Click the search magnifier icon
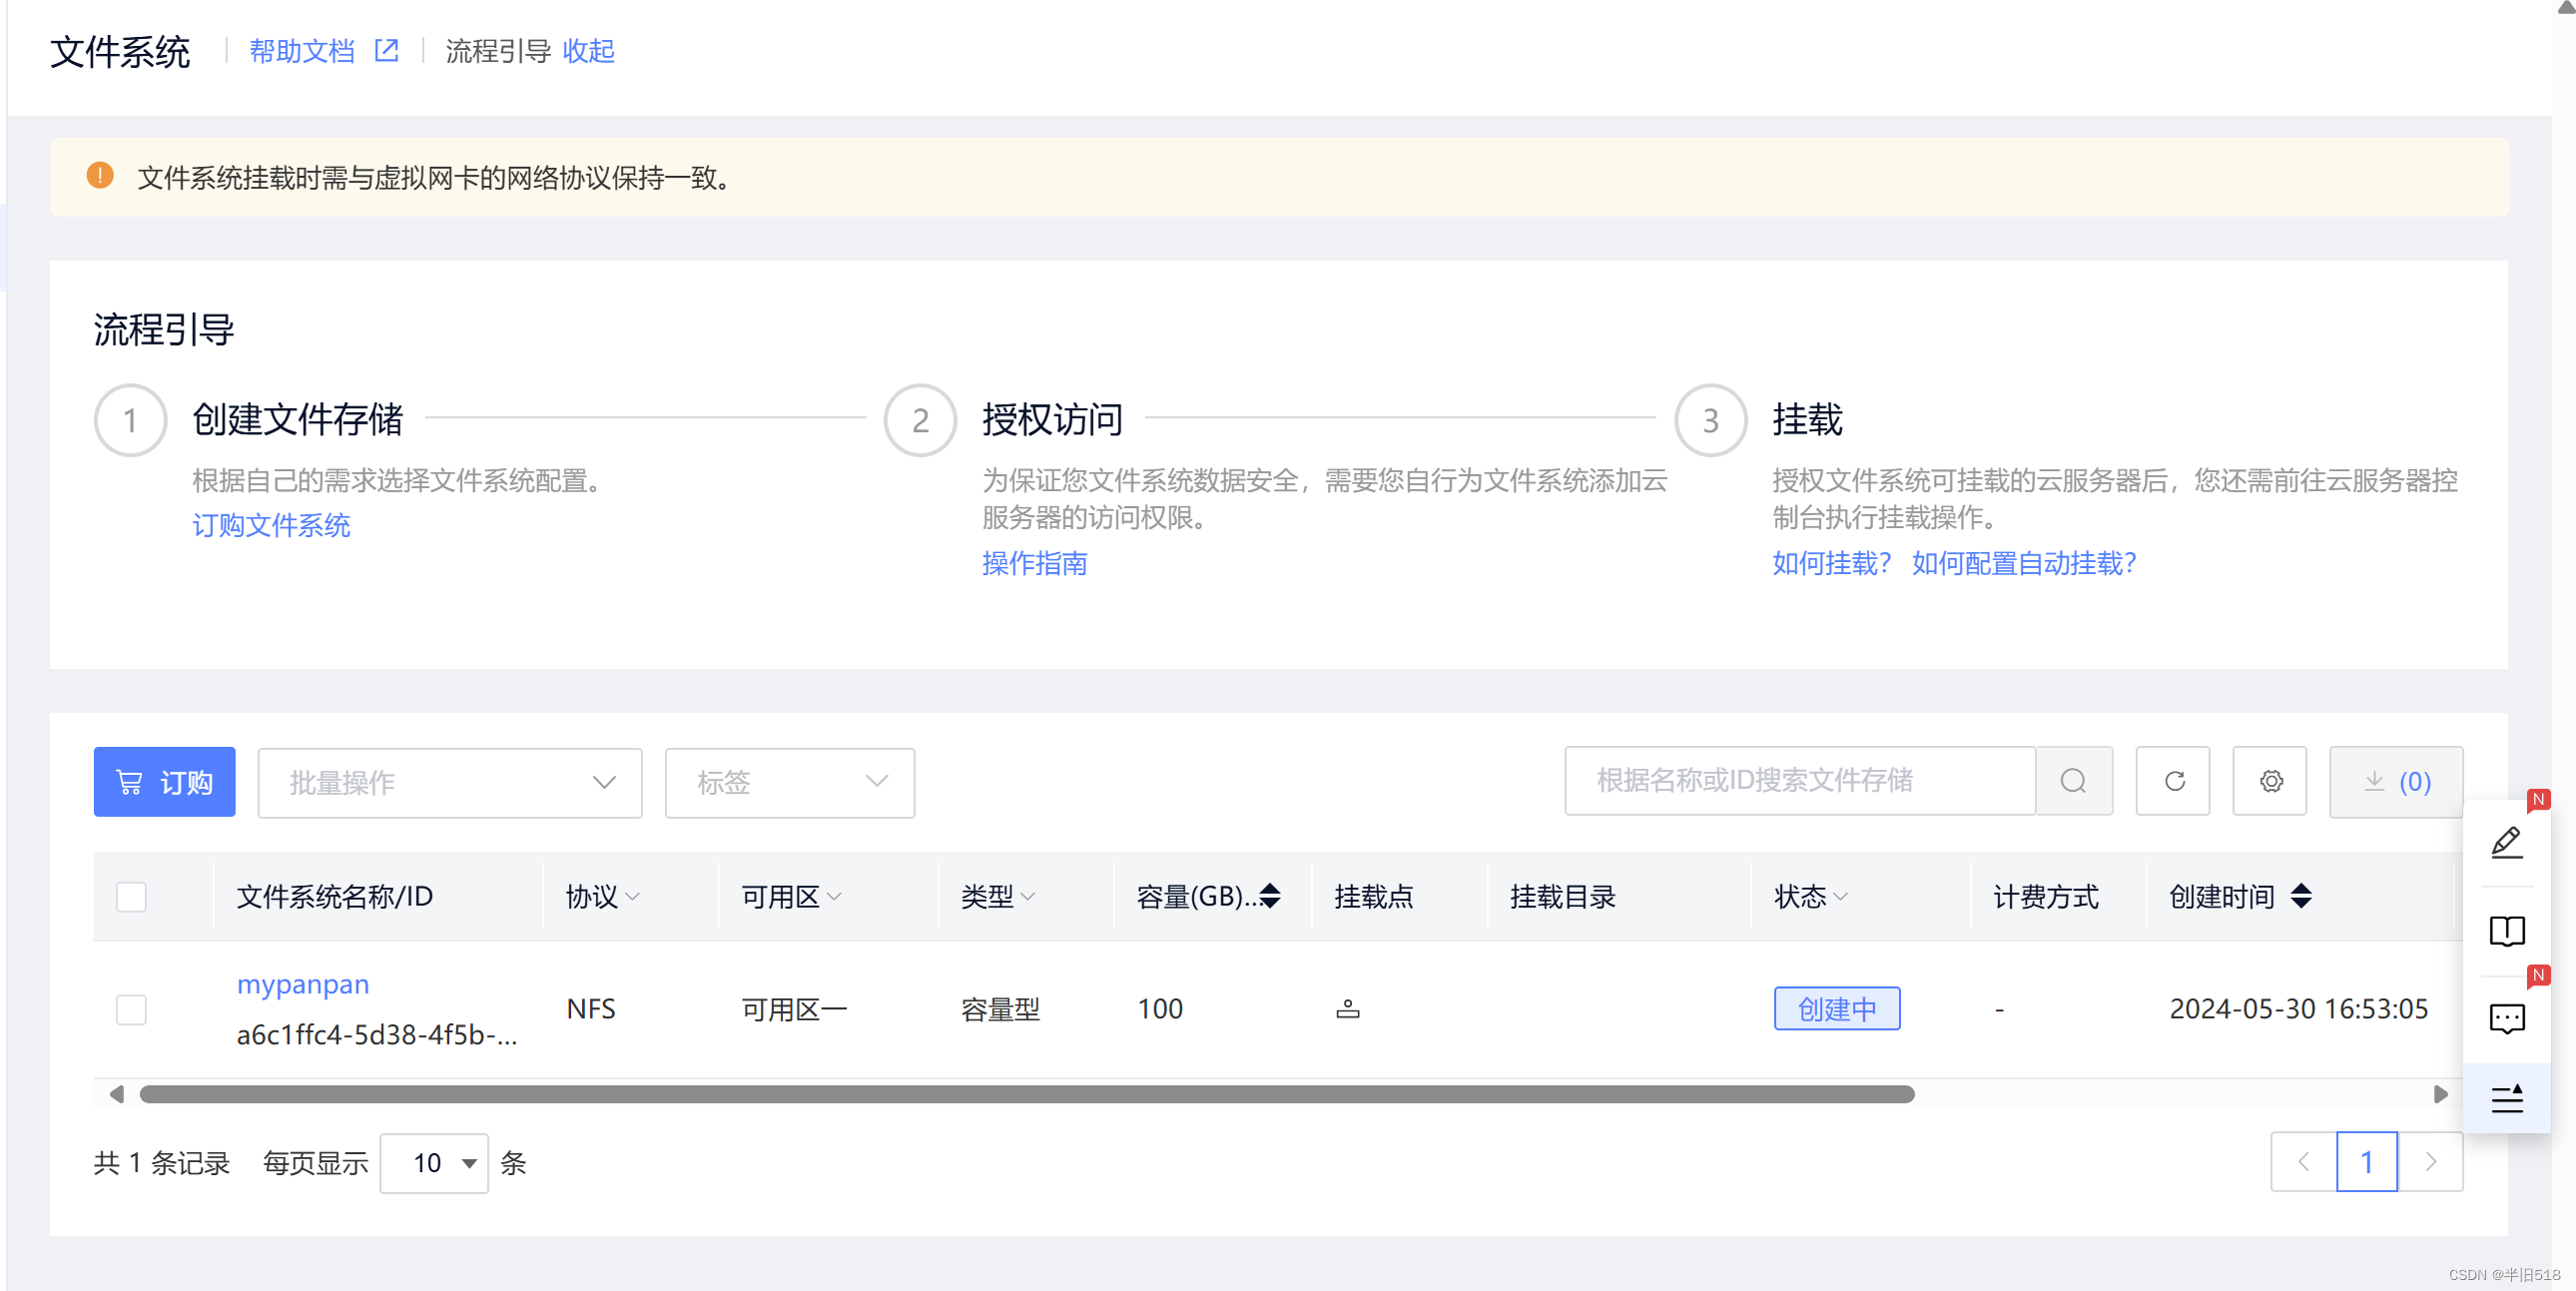2576x1291 pixels. click(x=2073, y=781)
